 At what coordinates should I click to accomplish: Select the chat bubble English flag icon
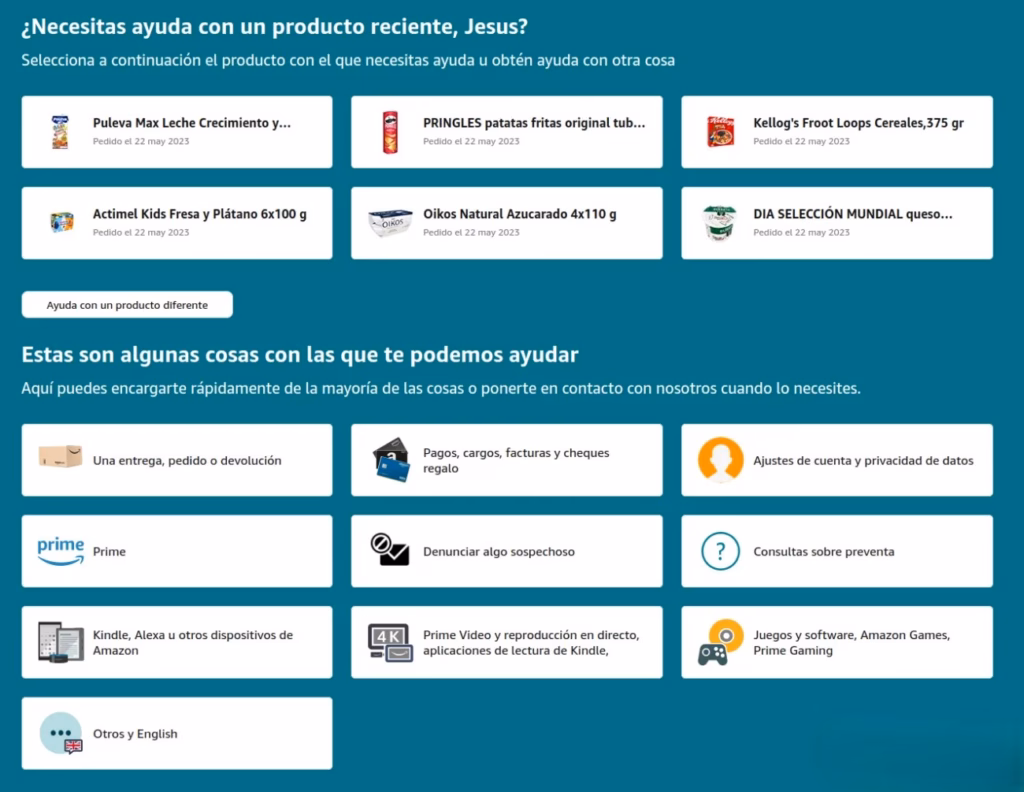coord(61,733)
